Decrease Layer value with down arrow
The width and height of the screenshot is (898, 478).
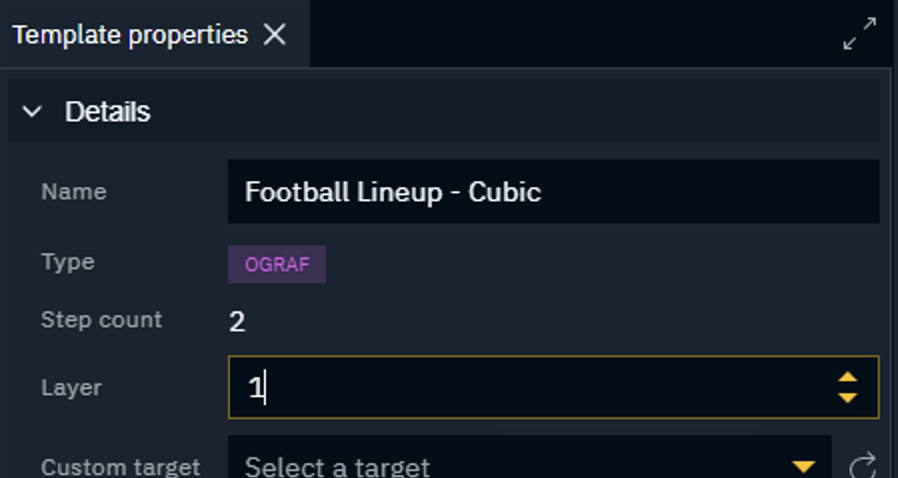848,398
